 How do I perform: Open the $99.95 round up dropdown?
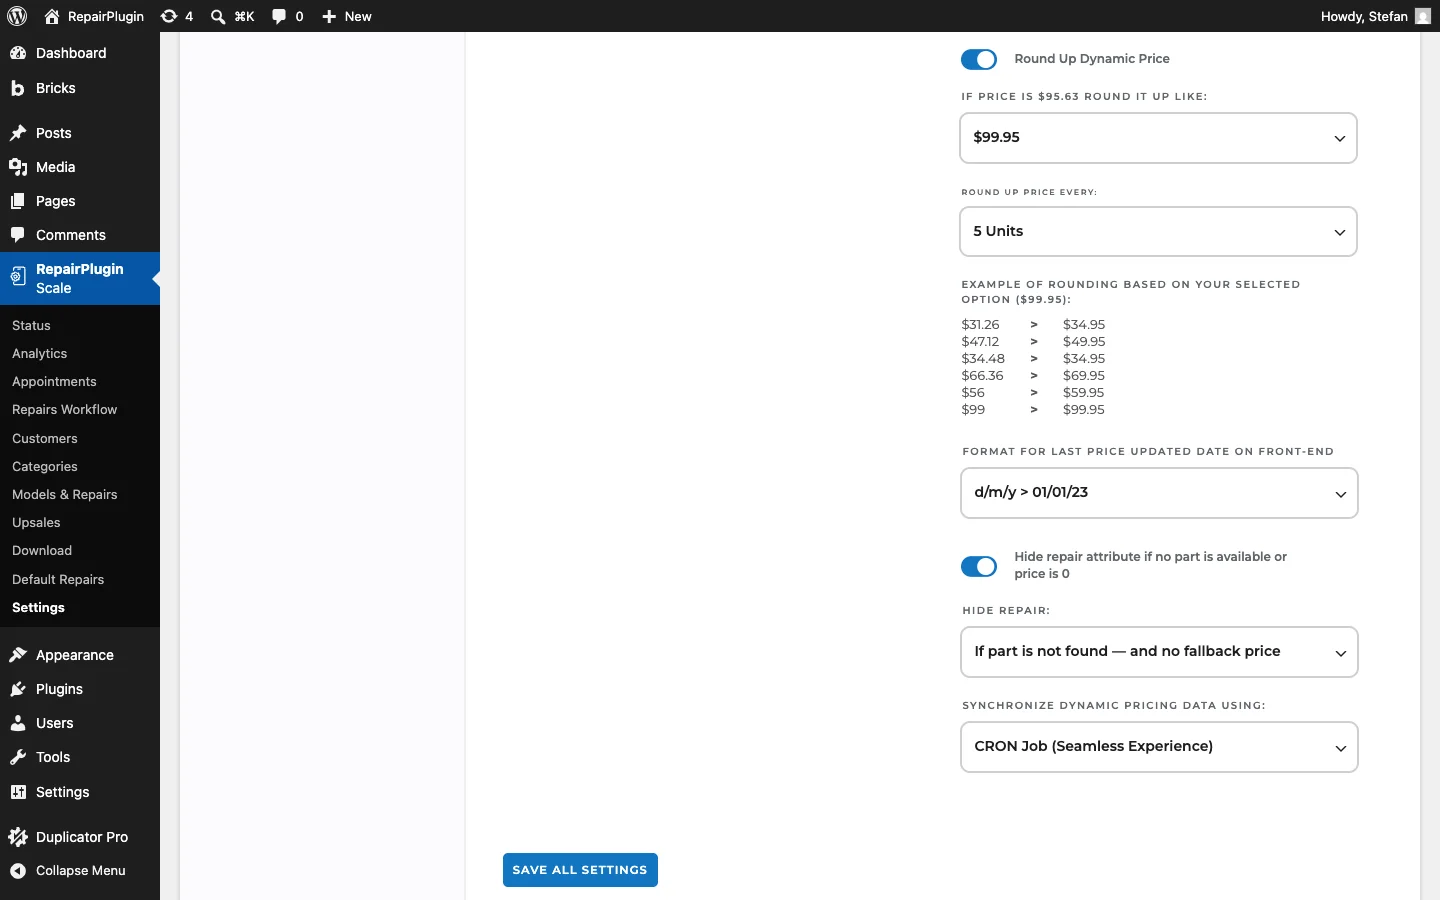coord(1159,137)
